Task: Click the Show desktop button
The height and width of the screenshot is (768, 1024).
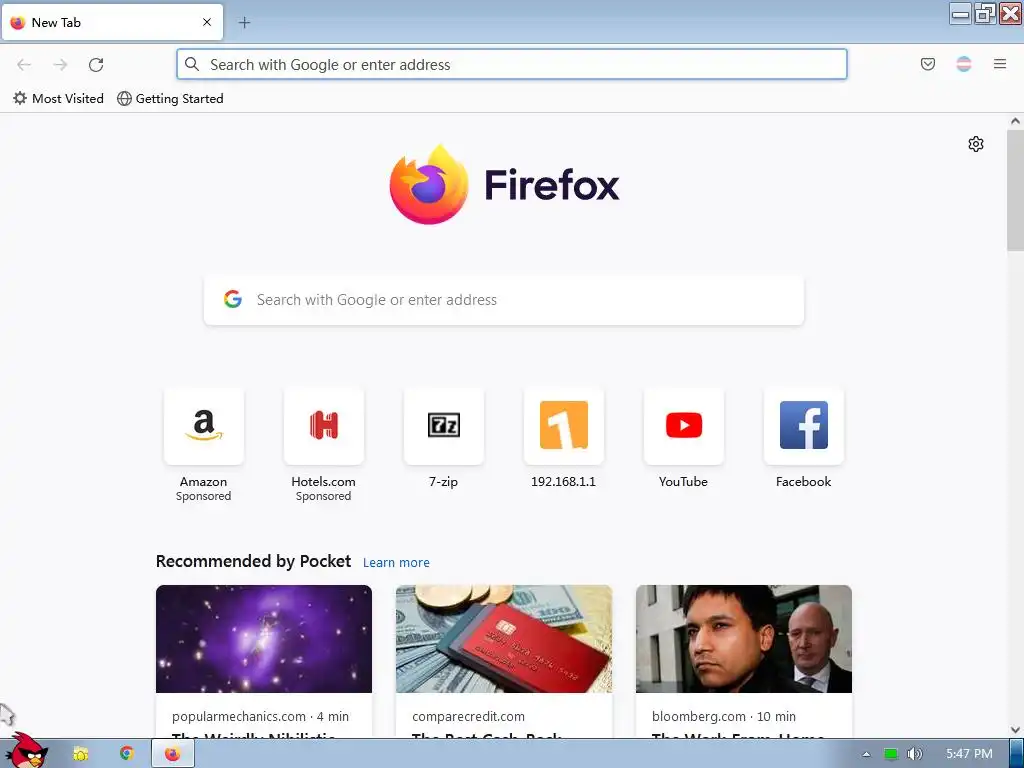Action: [x=1016, y=754]
